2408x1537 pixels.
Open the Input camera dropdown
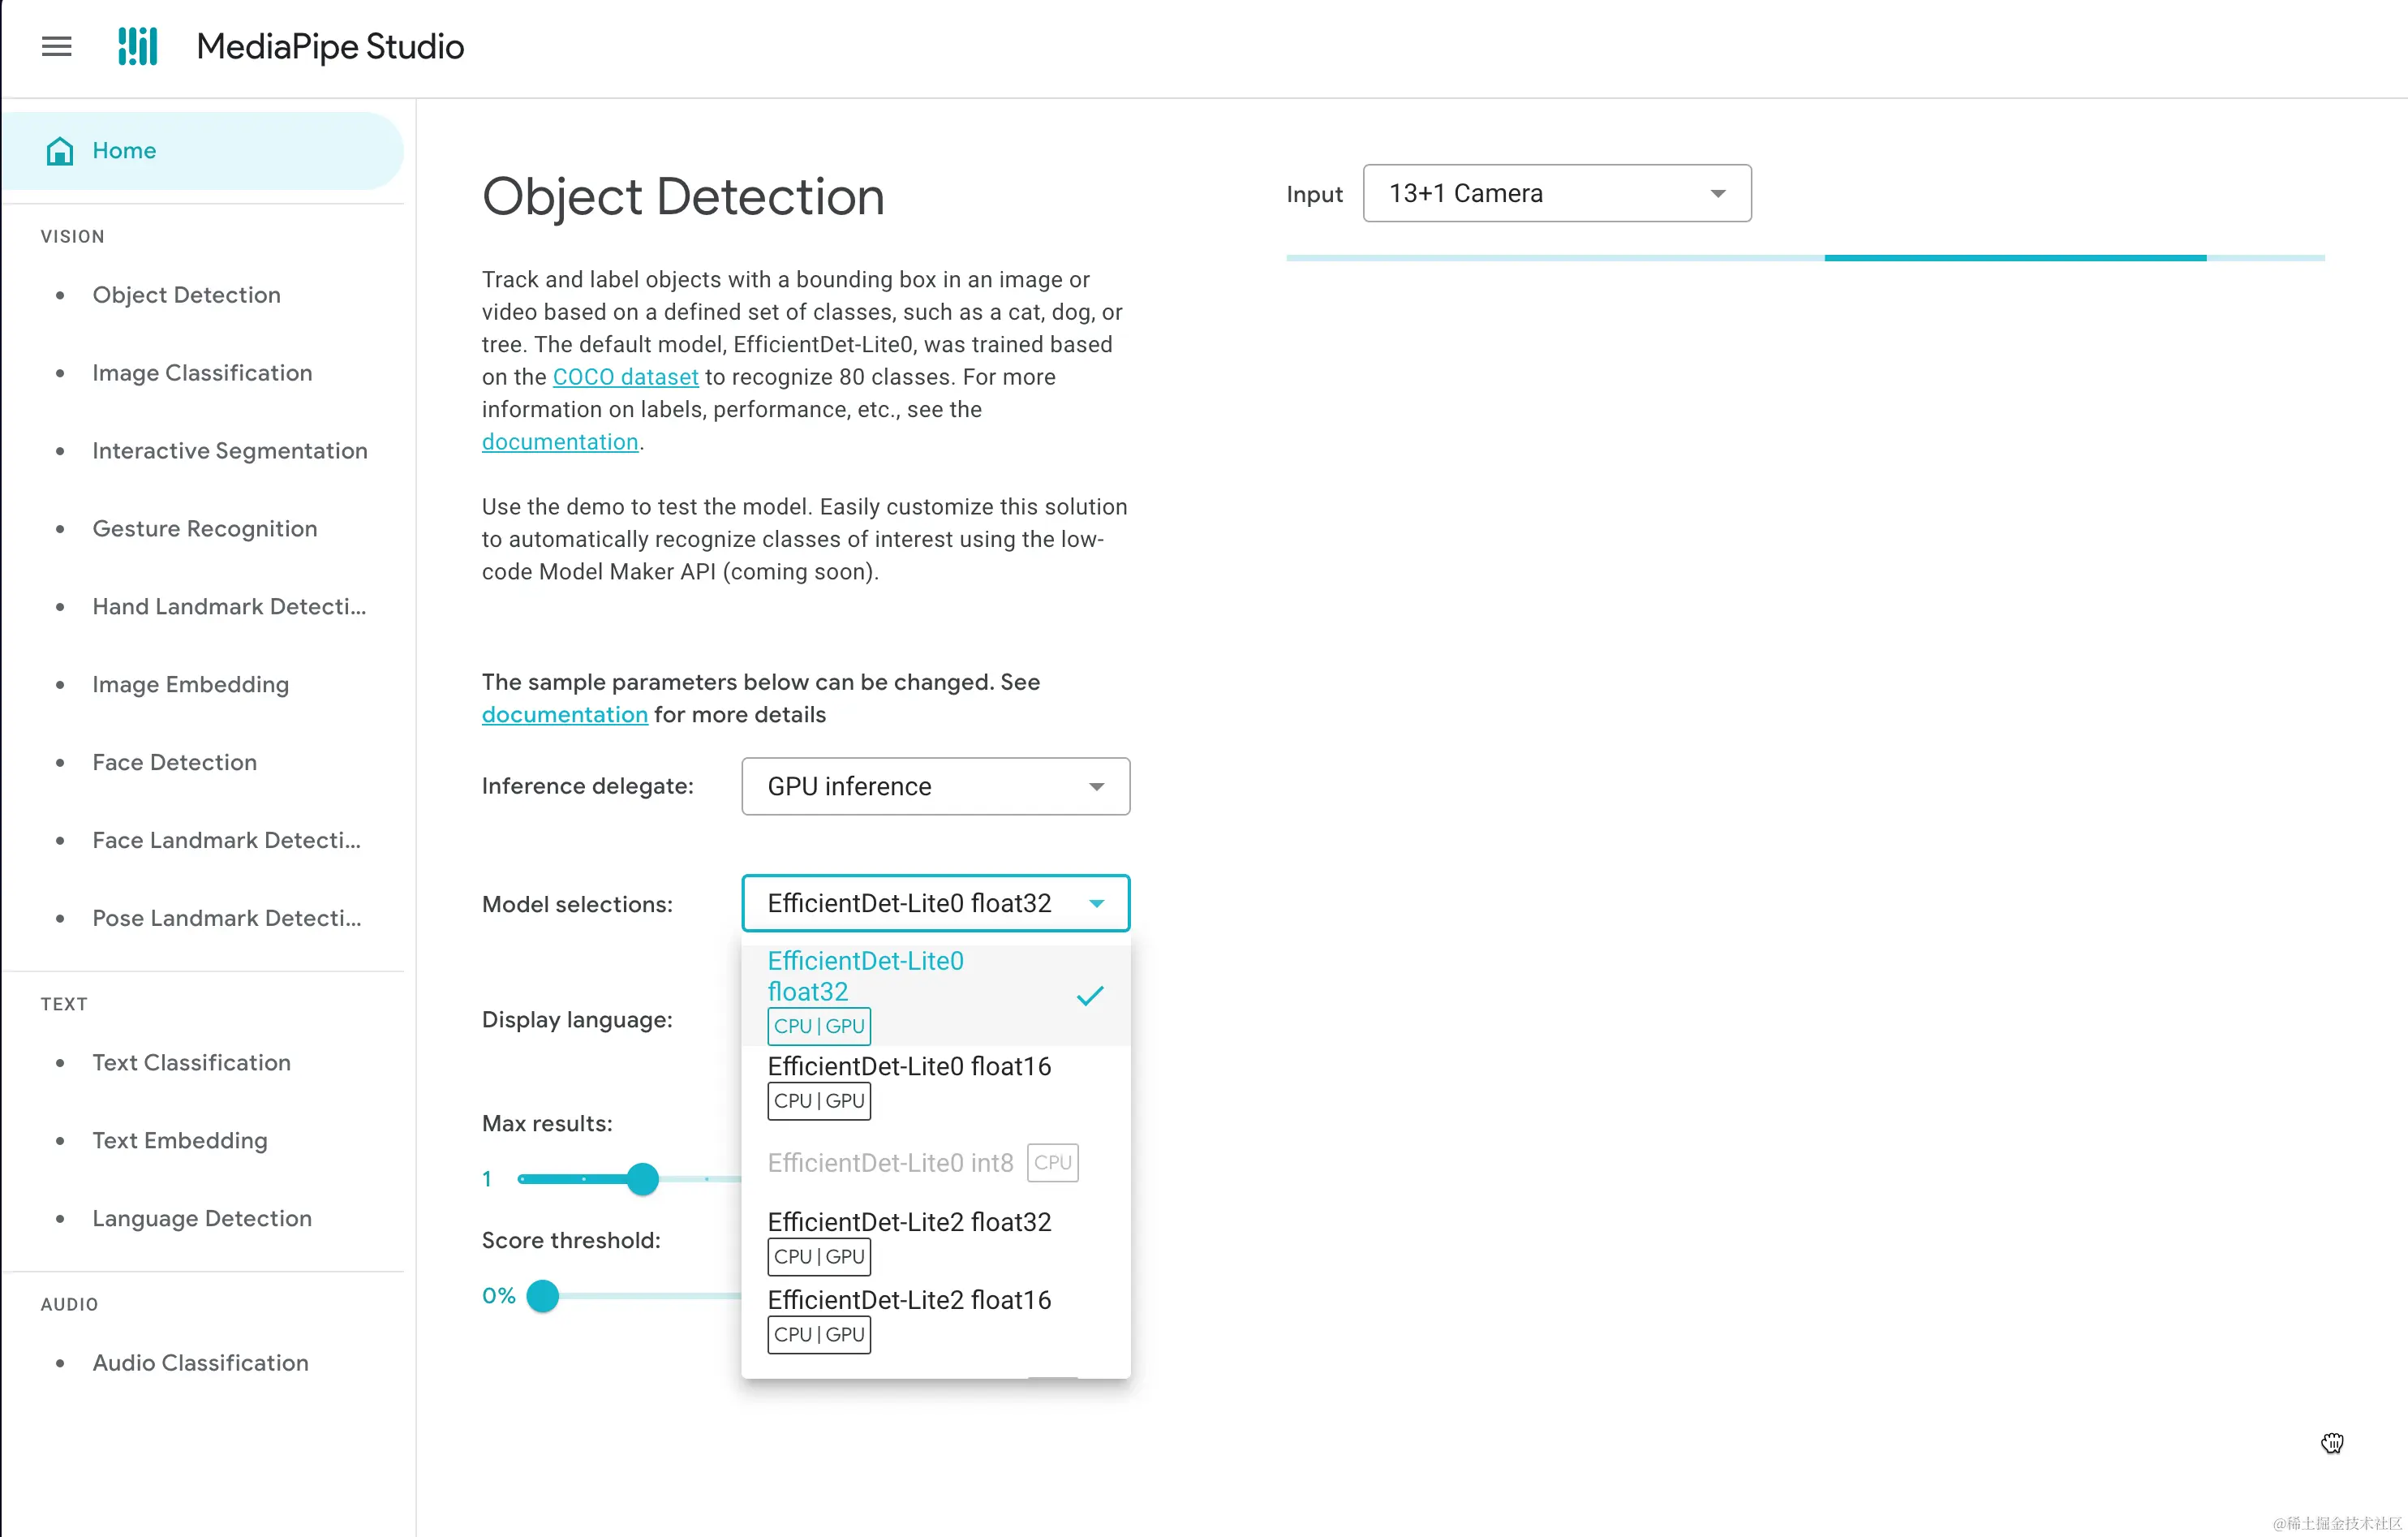1556,194
